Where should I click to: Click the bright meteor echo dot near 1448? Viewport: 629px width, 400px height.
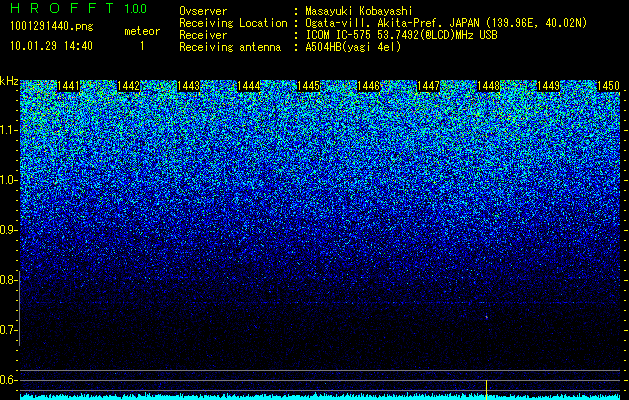487,317
